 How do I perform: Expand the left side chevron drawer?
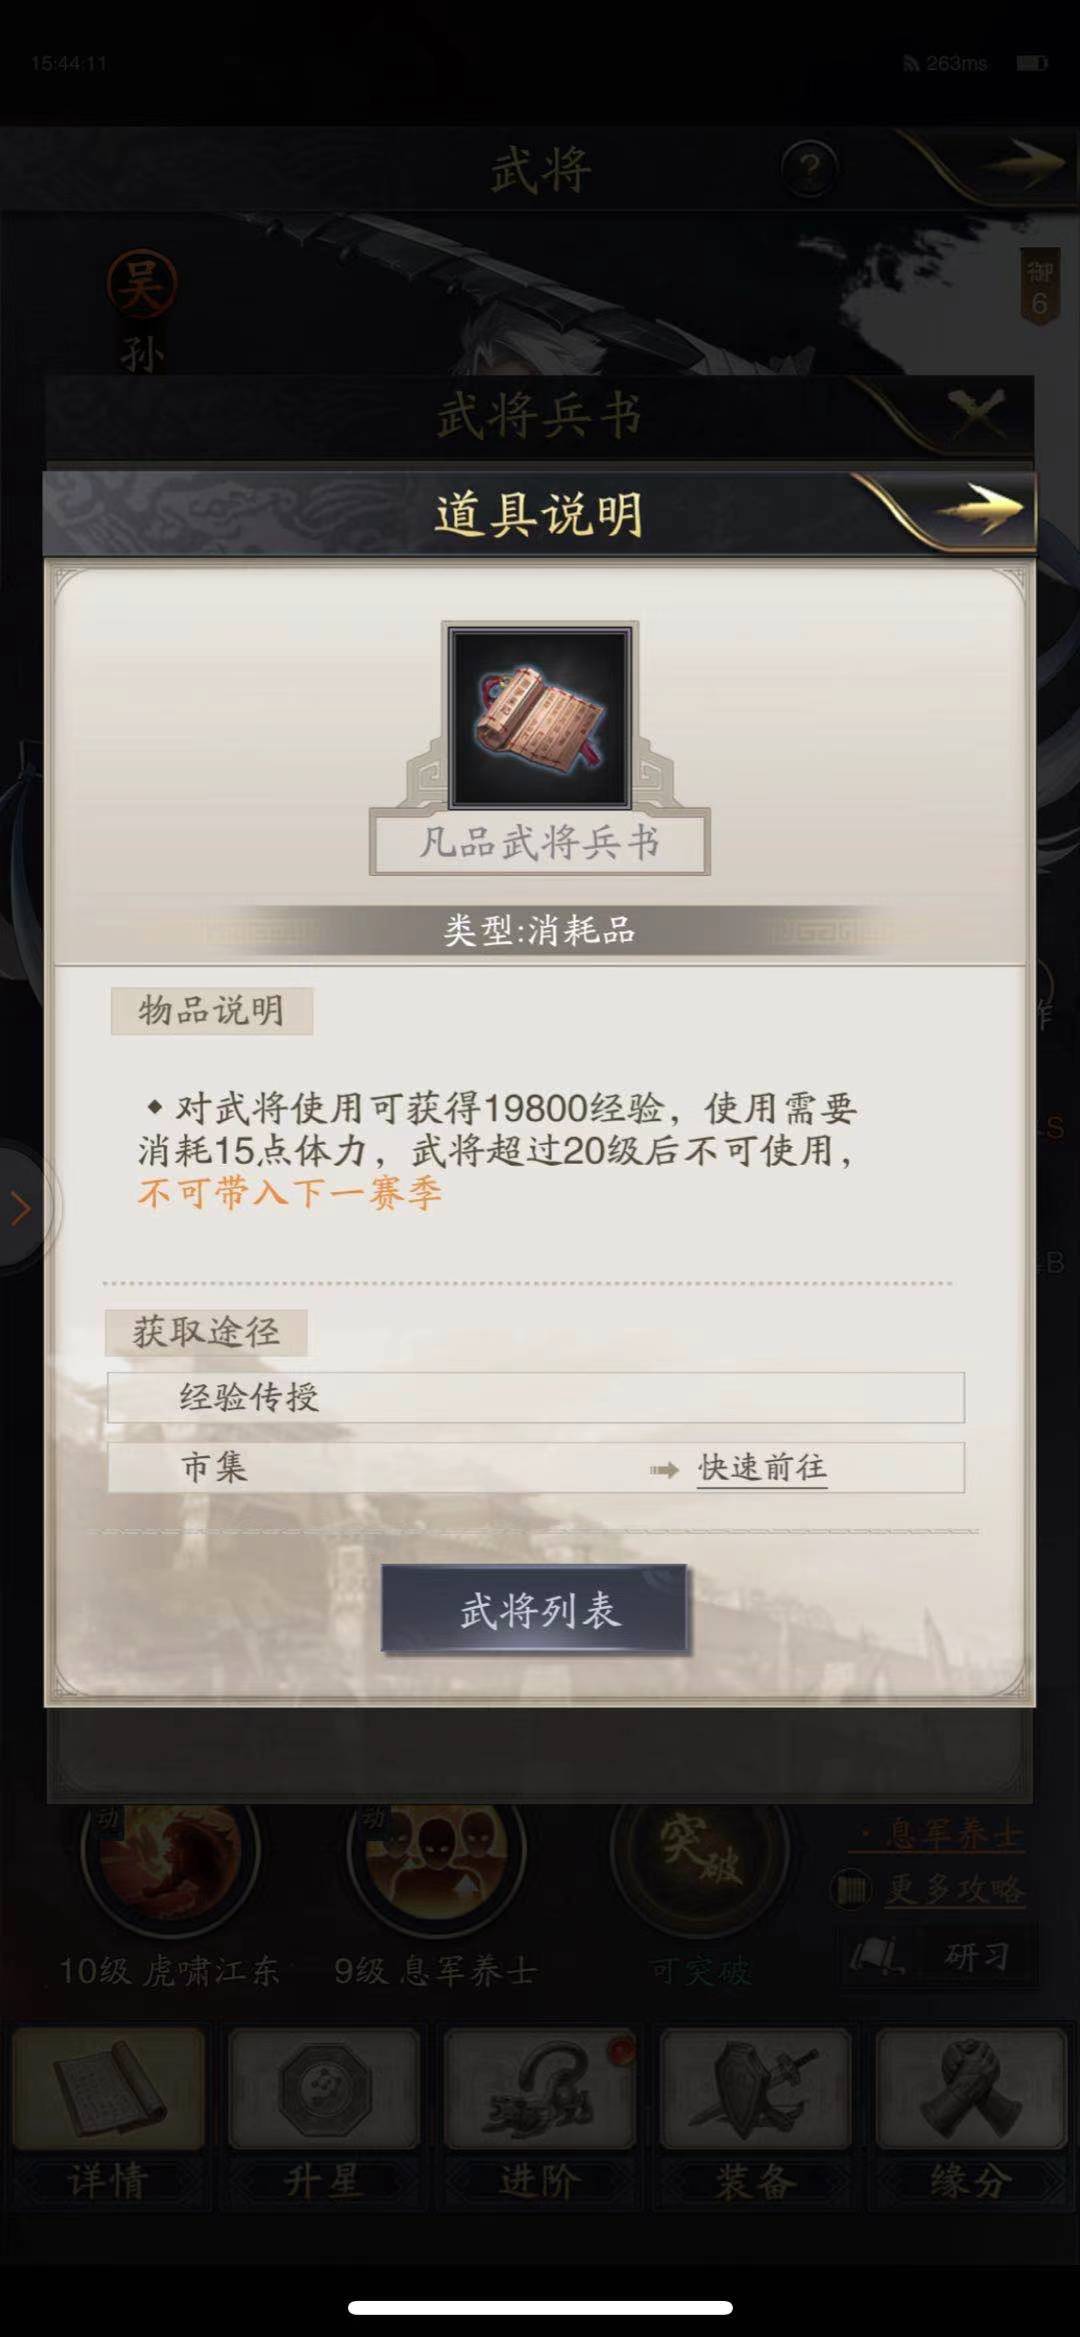(x=22, y=1208)
